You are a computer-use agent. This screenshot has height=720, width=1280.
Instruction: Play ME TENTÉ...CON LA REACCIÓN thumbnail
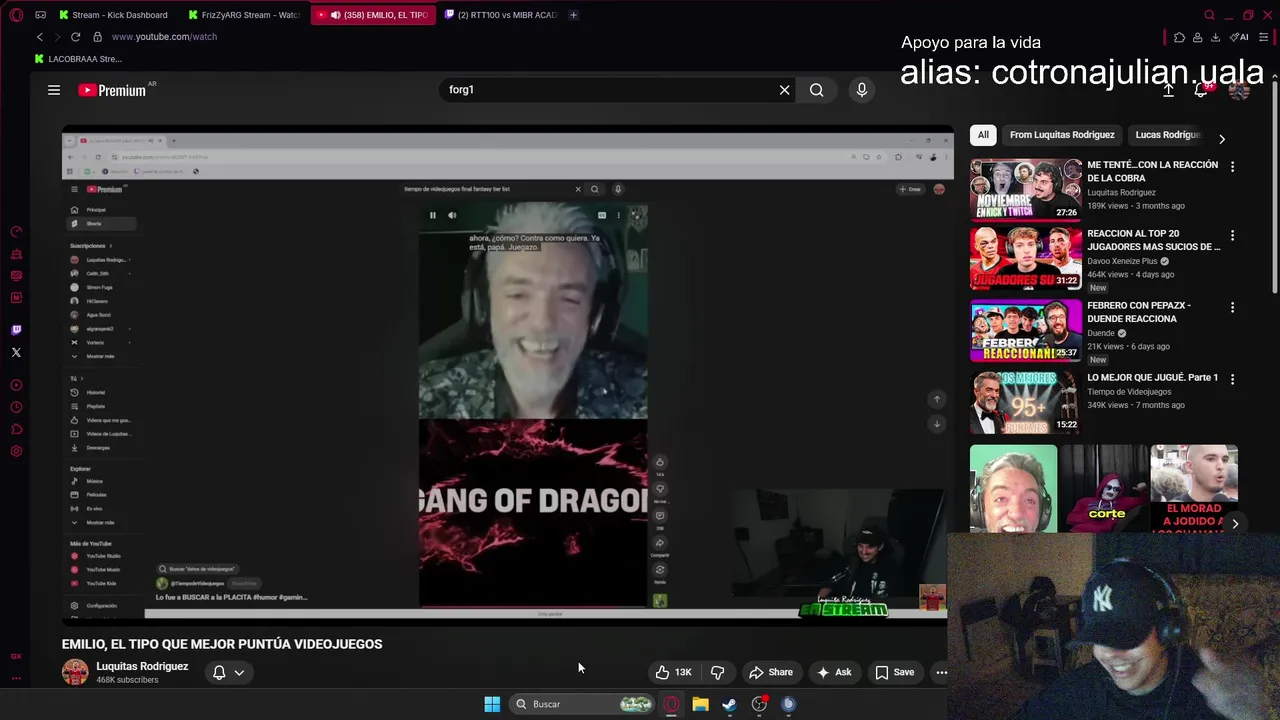pyautogui.click(x=1025, y=189)
